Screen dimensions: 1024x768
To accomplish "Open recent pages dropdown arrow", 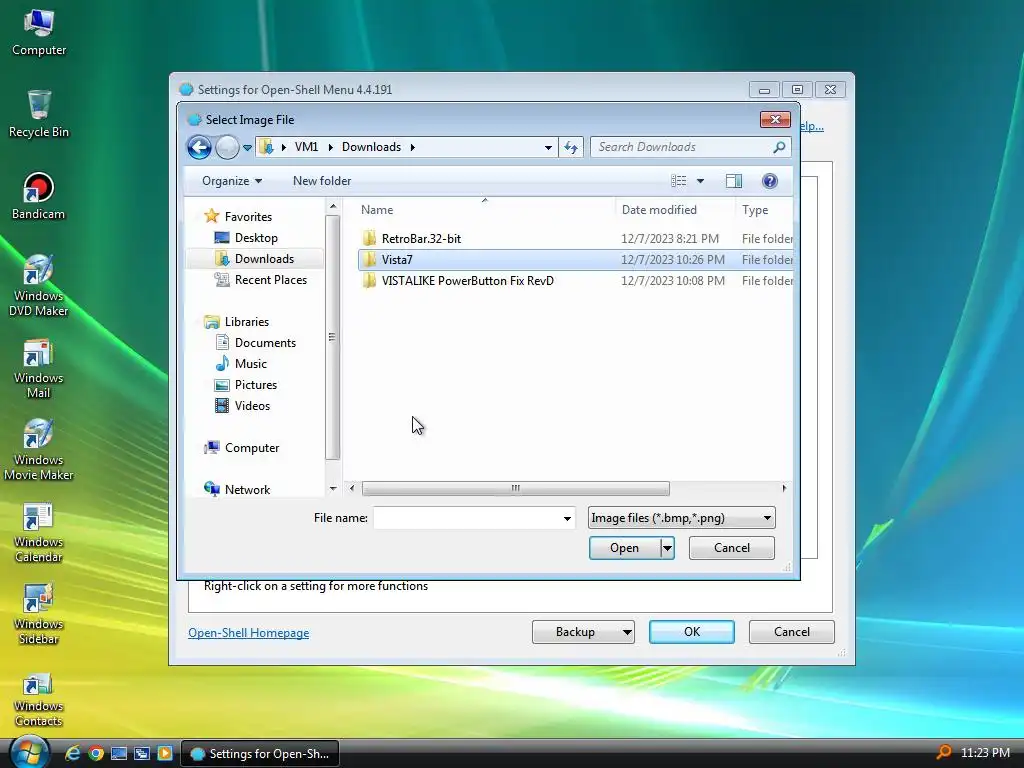I will [248, 148].
